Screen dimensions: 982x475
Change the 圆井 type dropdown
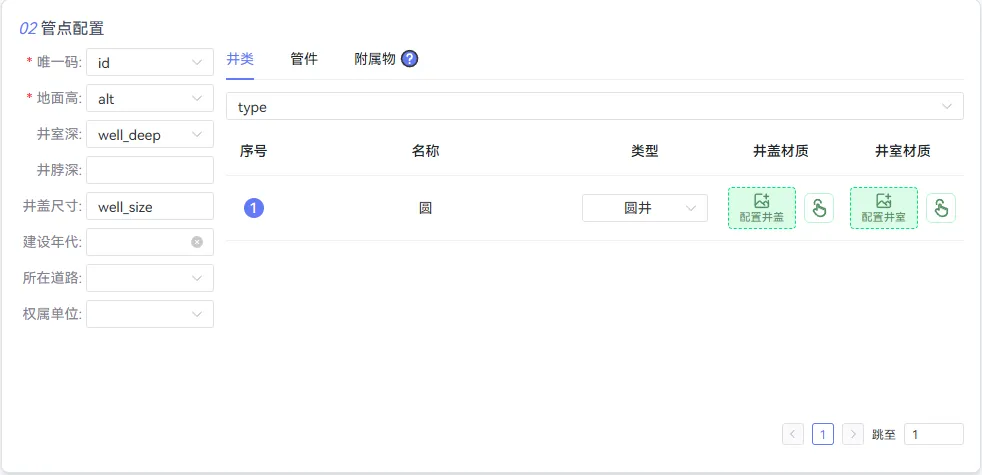[644, 208]
